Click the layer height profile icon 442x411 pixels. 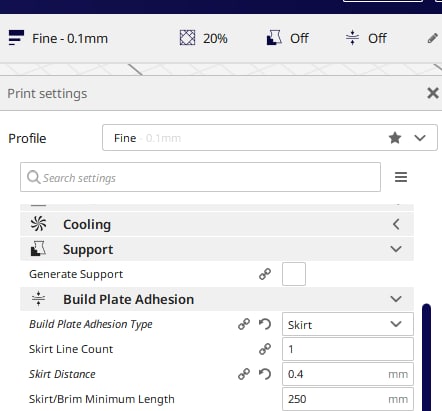coord(16,38)
